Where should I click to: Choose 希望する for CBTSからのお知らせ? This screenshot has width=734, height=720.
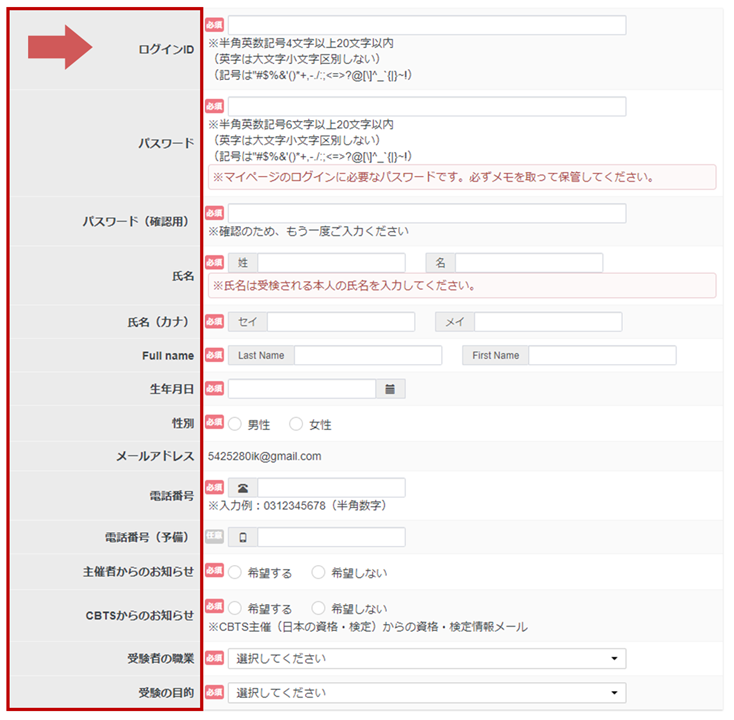click(x=235, y=608)
